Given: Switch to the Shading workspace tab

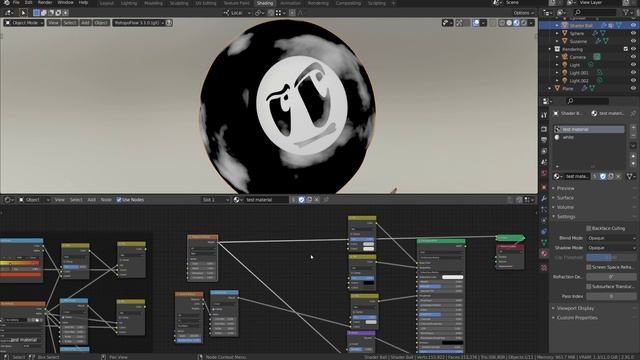Looking at the screenshot, I should 264,3.
